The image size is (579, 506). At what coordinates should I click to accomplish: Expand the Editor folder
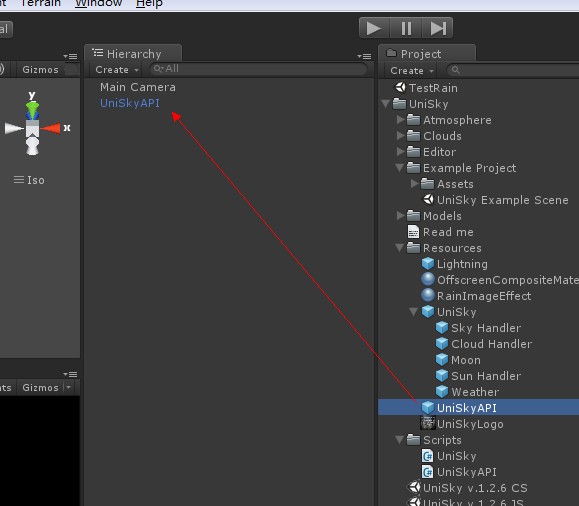(x=400, y=151)
